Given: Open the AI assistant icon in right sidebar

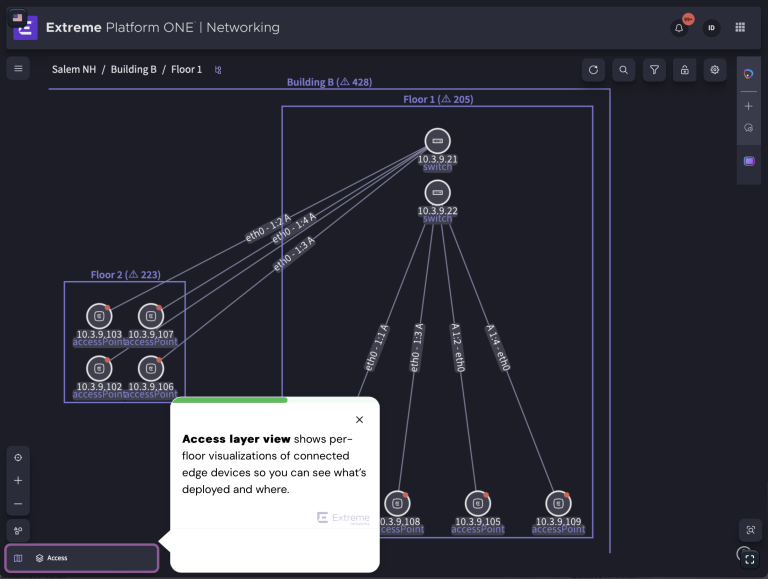Looking at the screenshot, I should (x=748, y=74).
